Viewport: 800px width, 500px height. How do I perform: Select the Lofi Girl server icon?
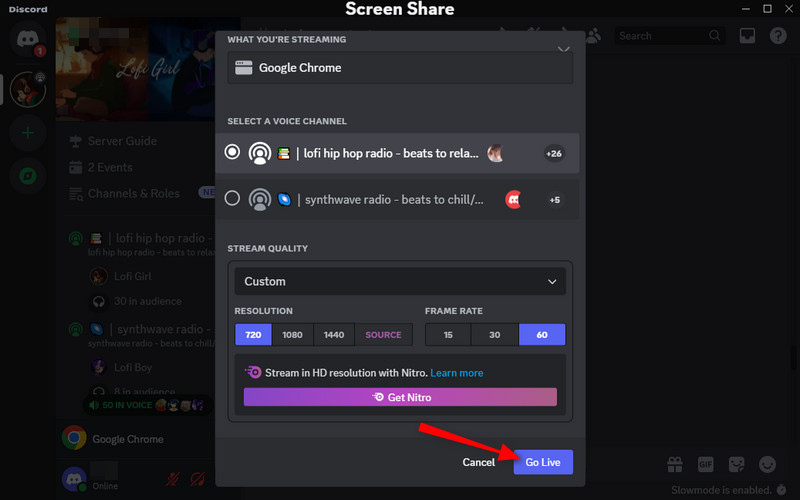click(28, 89)
